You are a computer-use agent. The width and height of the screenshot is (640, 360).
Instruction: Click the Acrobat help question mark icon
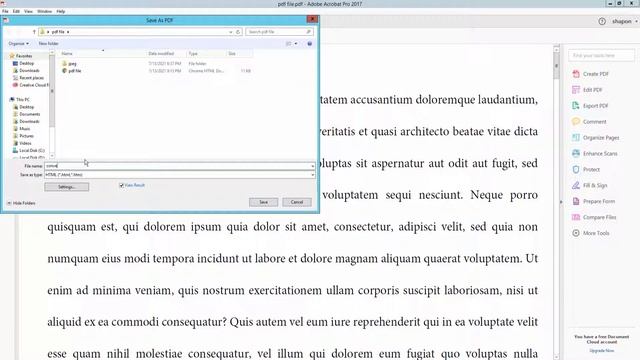(602, 21)
